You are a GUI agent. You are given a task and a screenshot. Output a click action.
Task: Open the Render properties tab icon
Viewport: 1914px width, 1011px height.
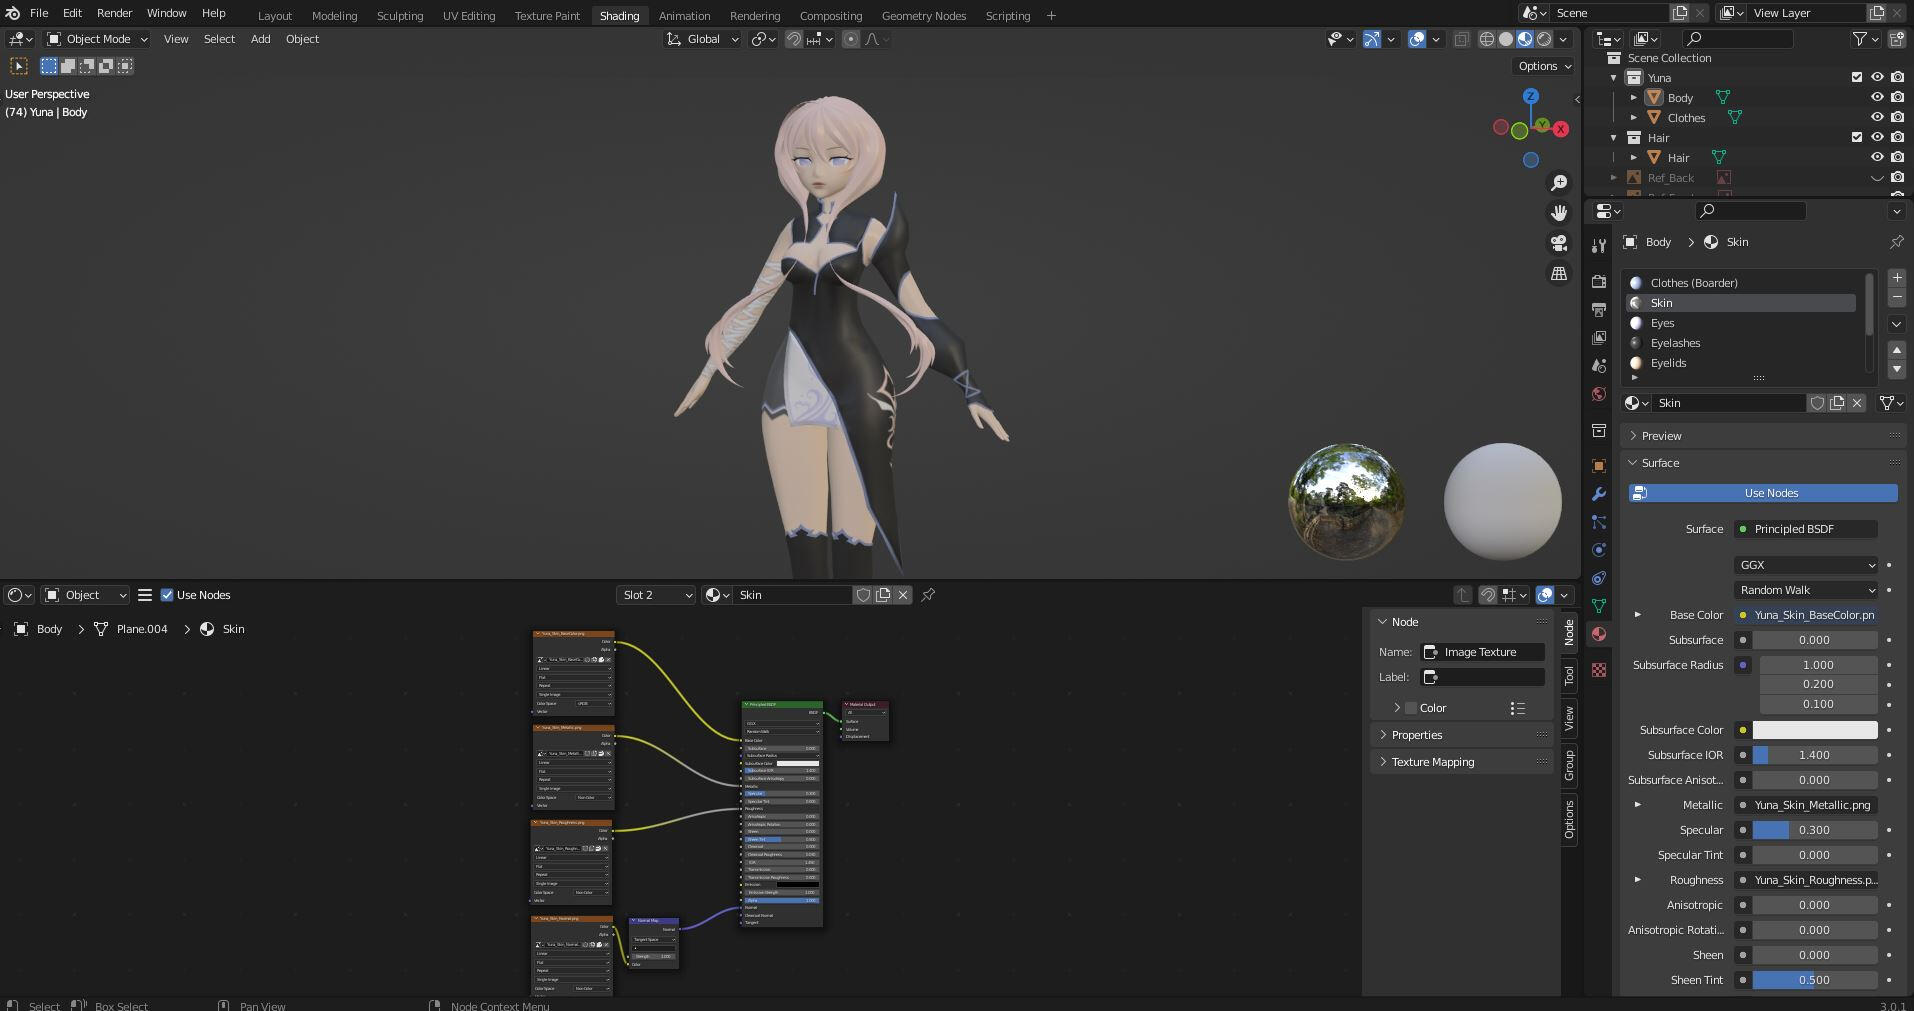1598,282
